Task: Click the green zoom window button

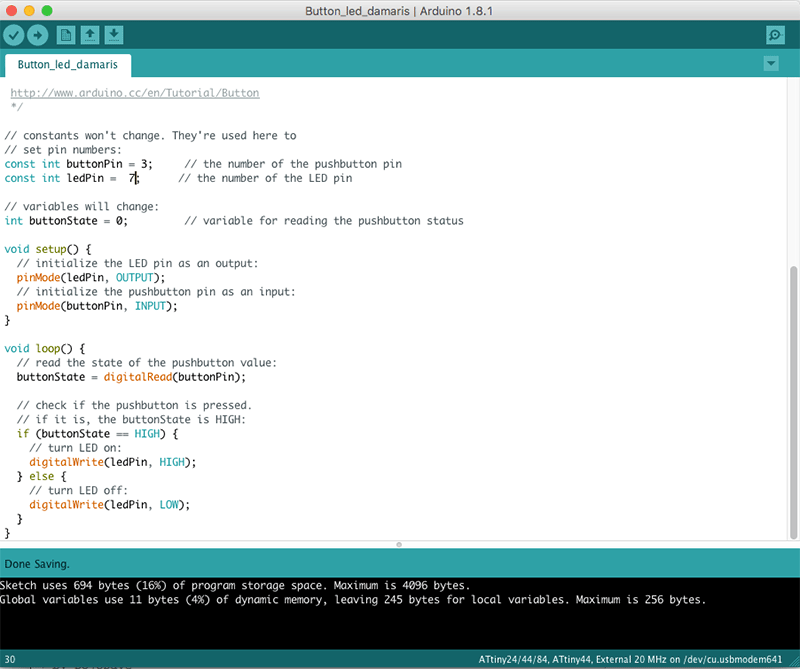Action: 47,10
